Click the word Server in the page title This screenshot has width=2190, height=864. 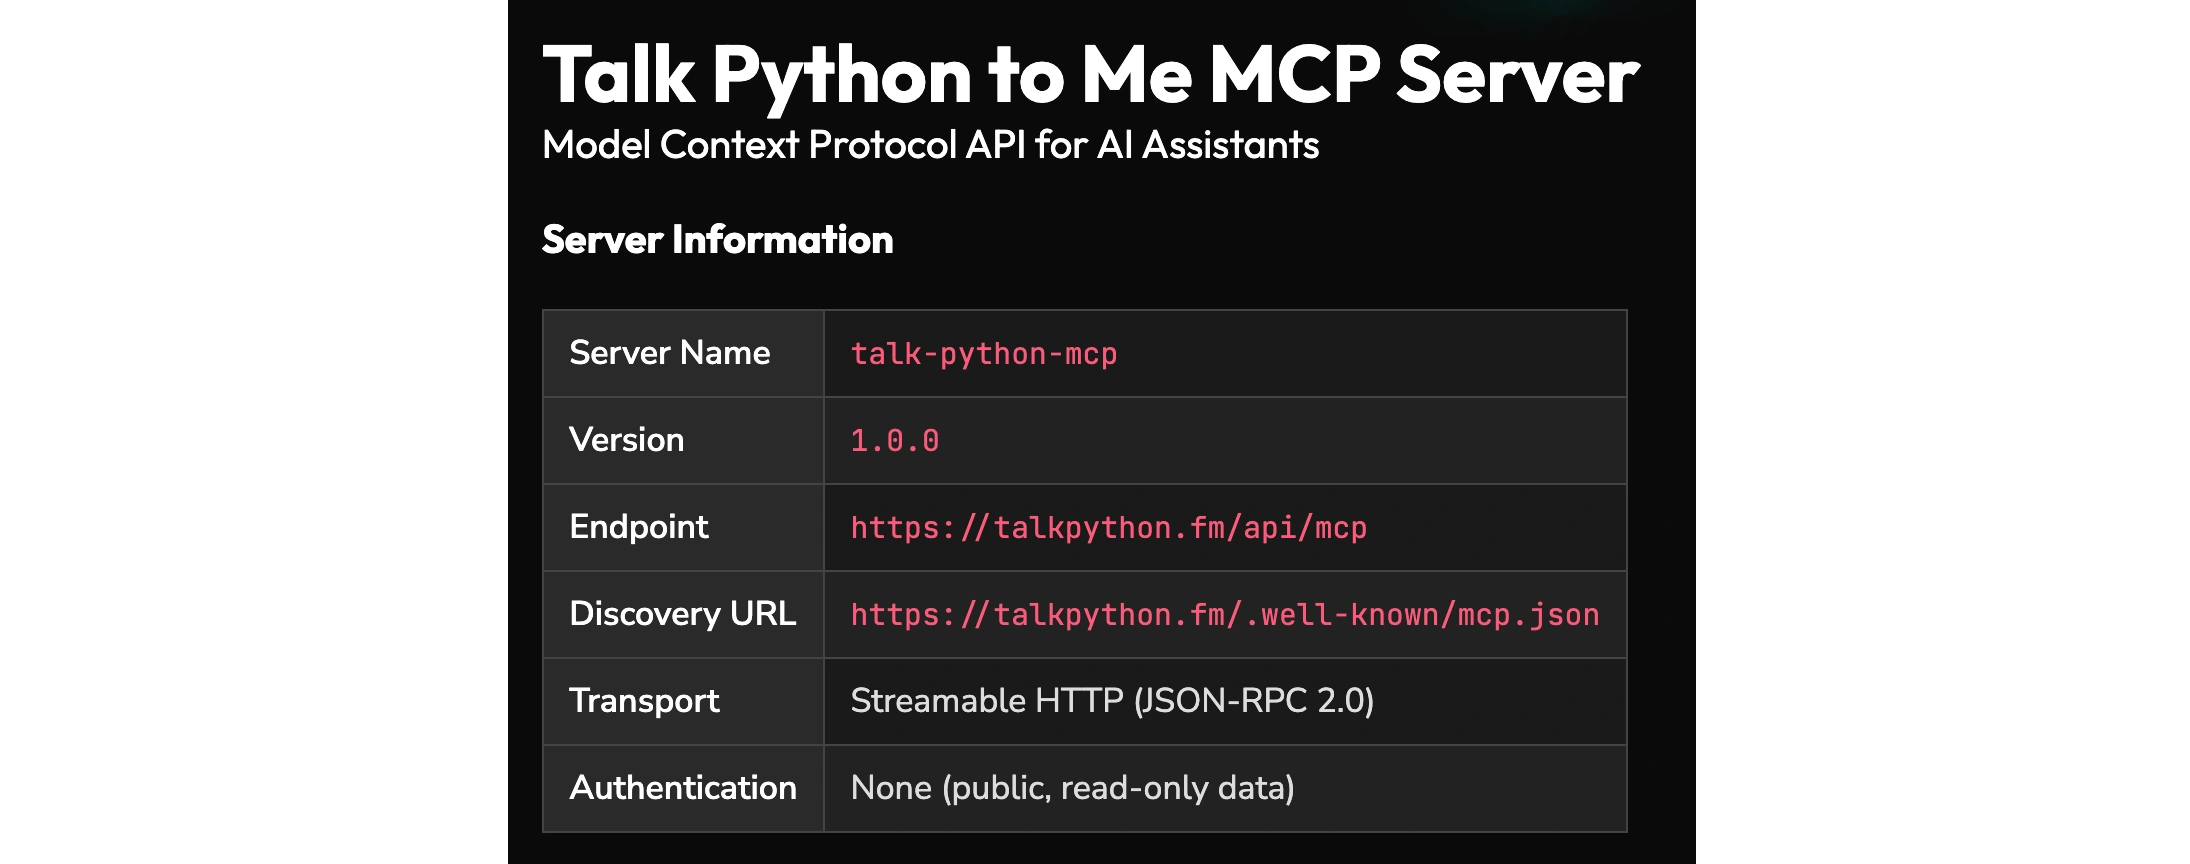point(1517,76)
